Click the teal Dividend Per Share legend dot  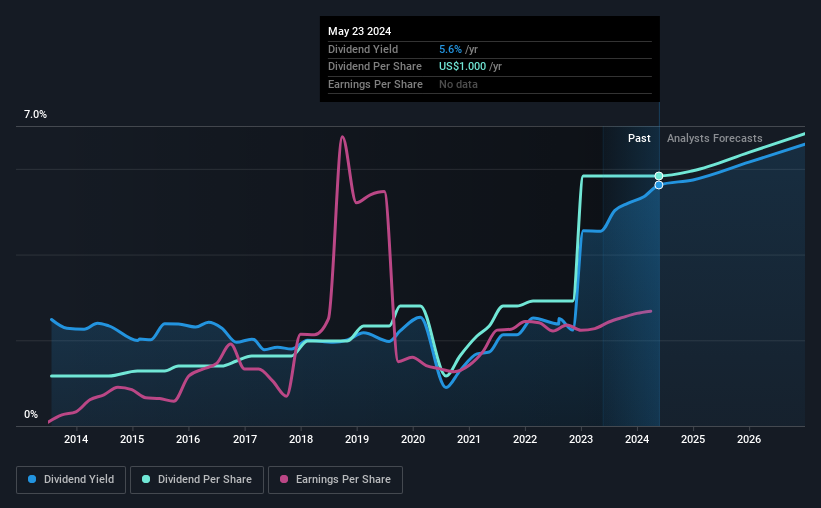pyautogui.click(x=146, y=479)
